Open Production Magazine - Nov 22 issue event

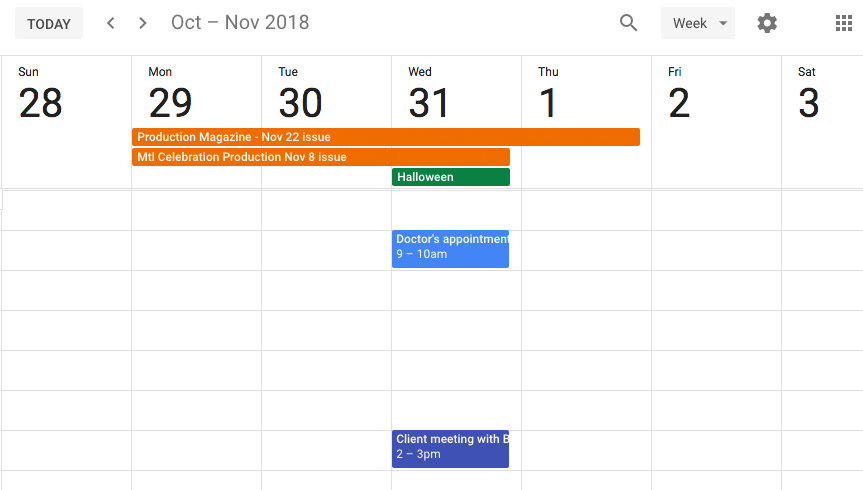(x=386, y=137)
